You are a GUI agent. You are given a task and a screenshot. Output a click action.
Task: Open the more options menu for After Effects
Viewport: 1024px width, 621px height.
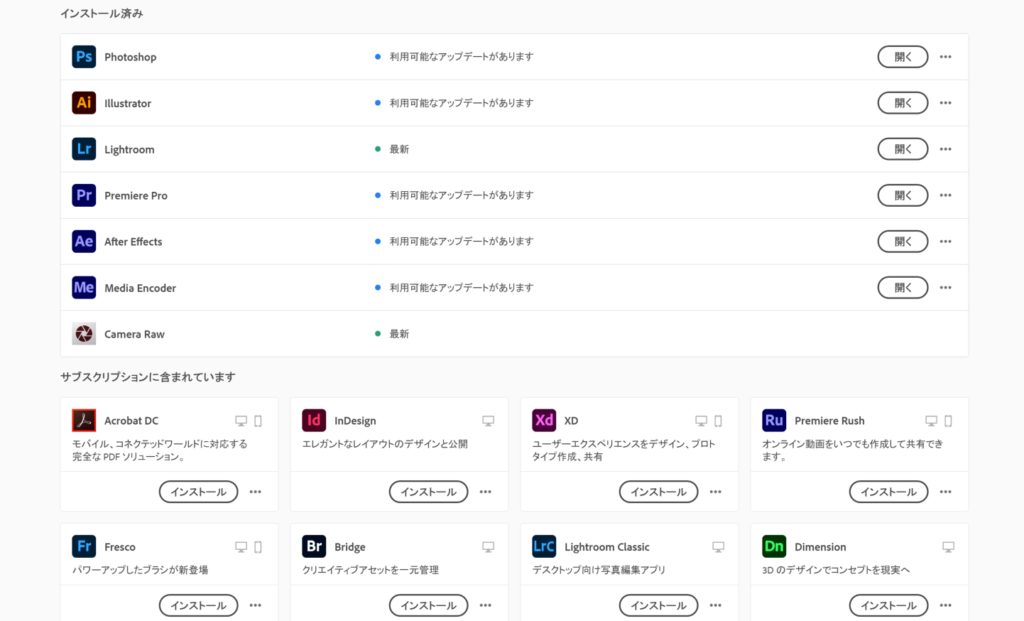point(946,241)
